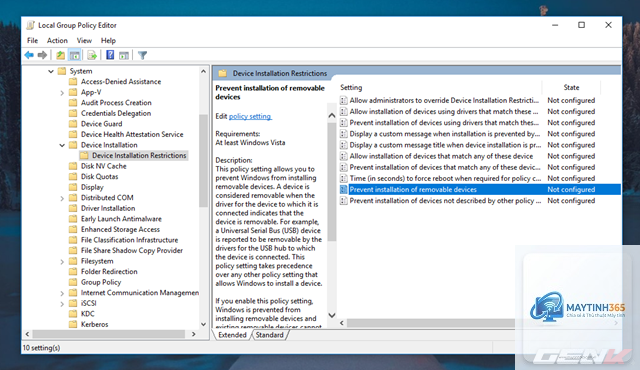Click the Filter funnel icon

pos(142,55)
